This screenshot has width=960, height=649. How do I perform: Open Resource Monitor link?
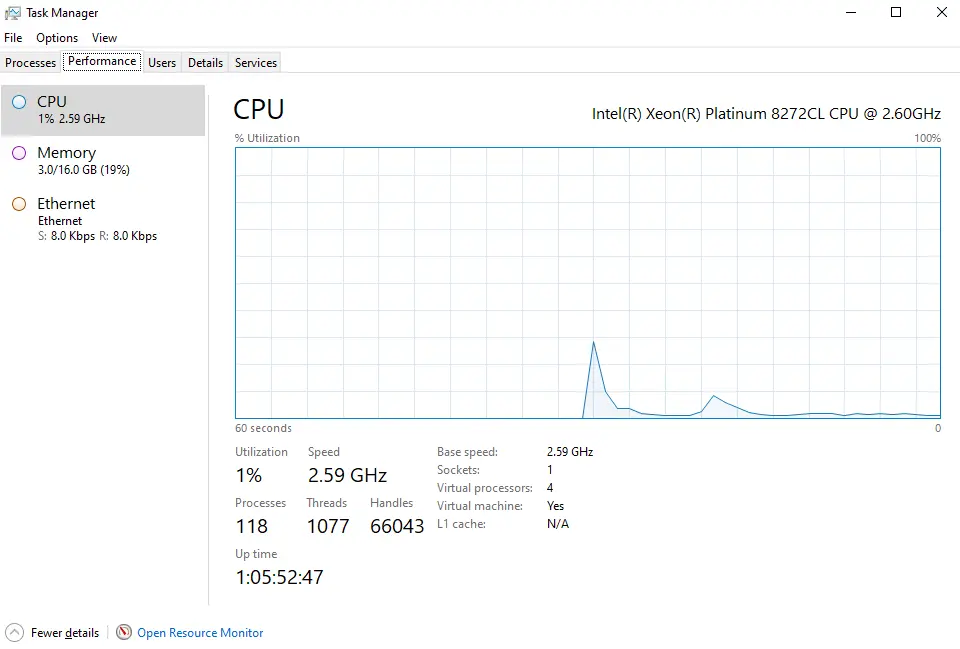(x=200, y=632)
